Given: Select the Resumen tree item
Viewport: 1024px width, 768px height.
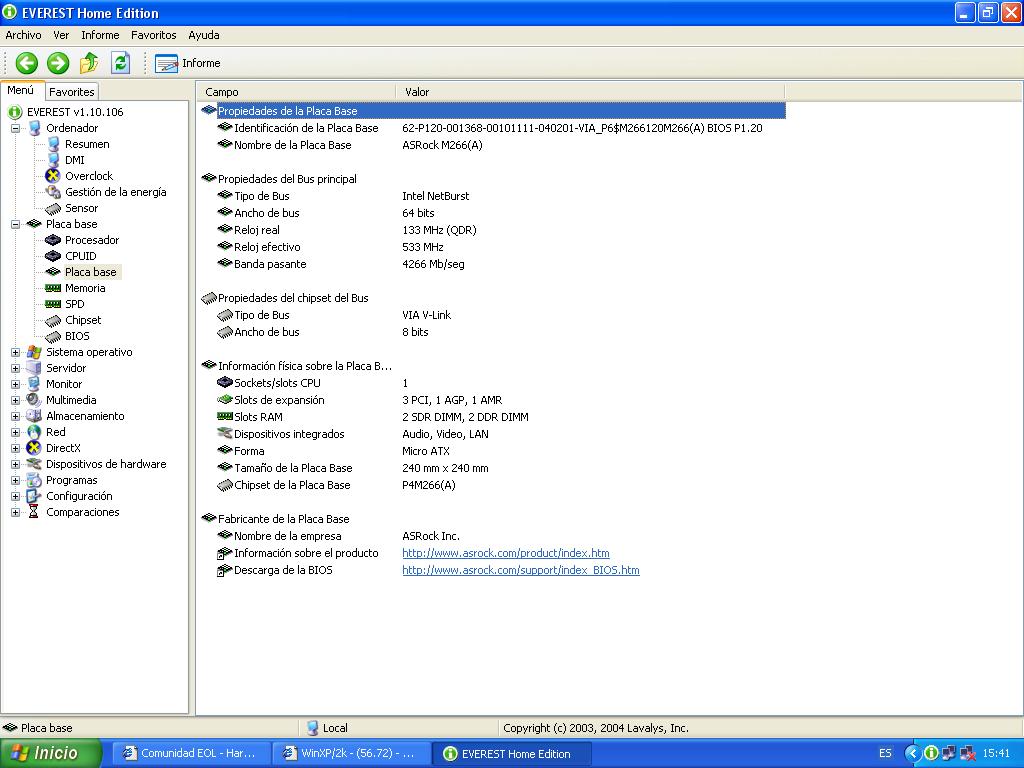Looking at the screenshot, I should (87, 144).
